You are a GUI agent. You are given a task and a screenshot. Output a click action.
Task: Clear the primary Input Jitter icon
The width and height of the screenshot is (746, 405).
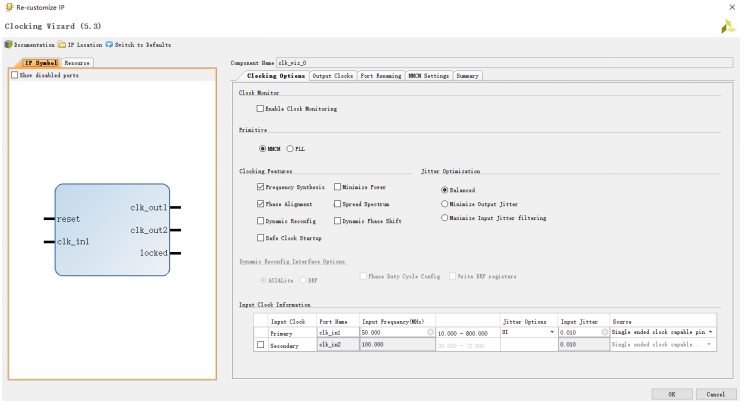pos(604,332)
